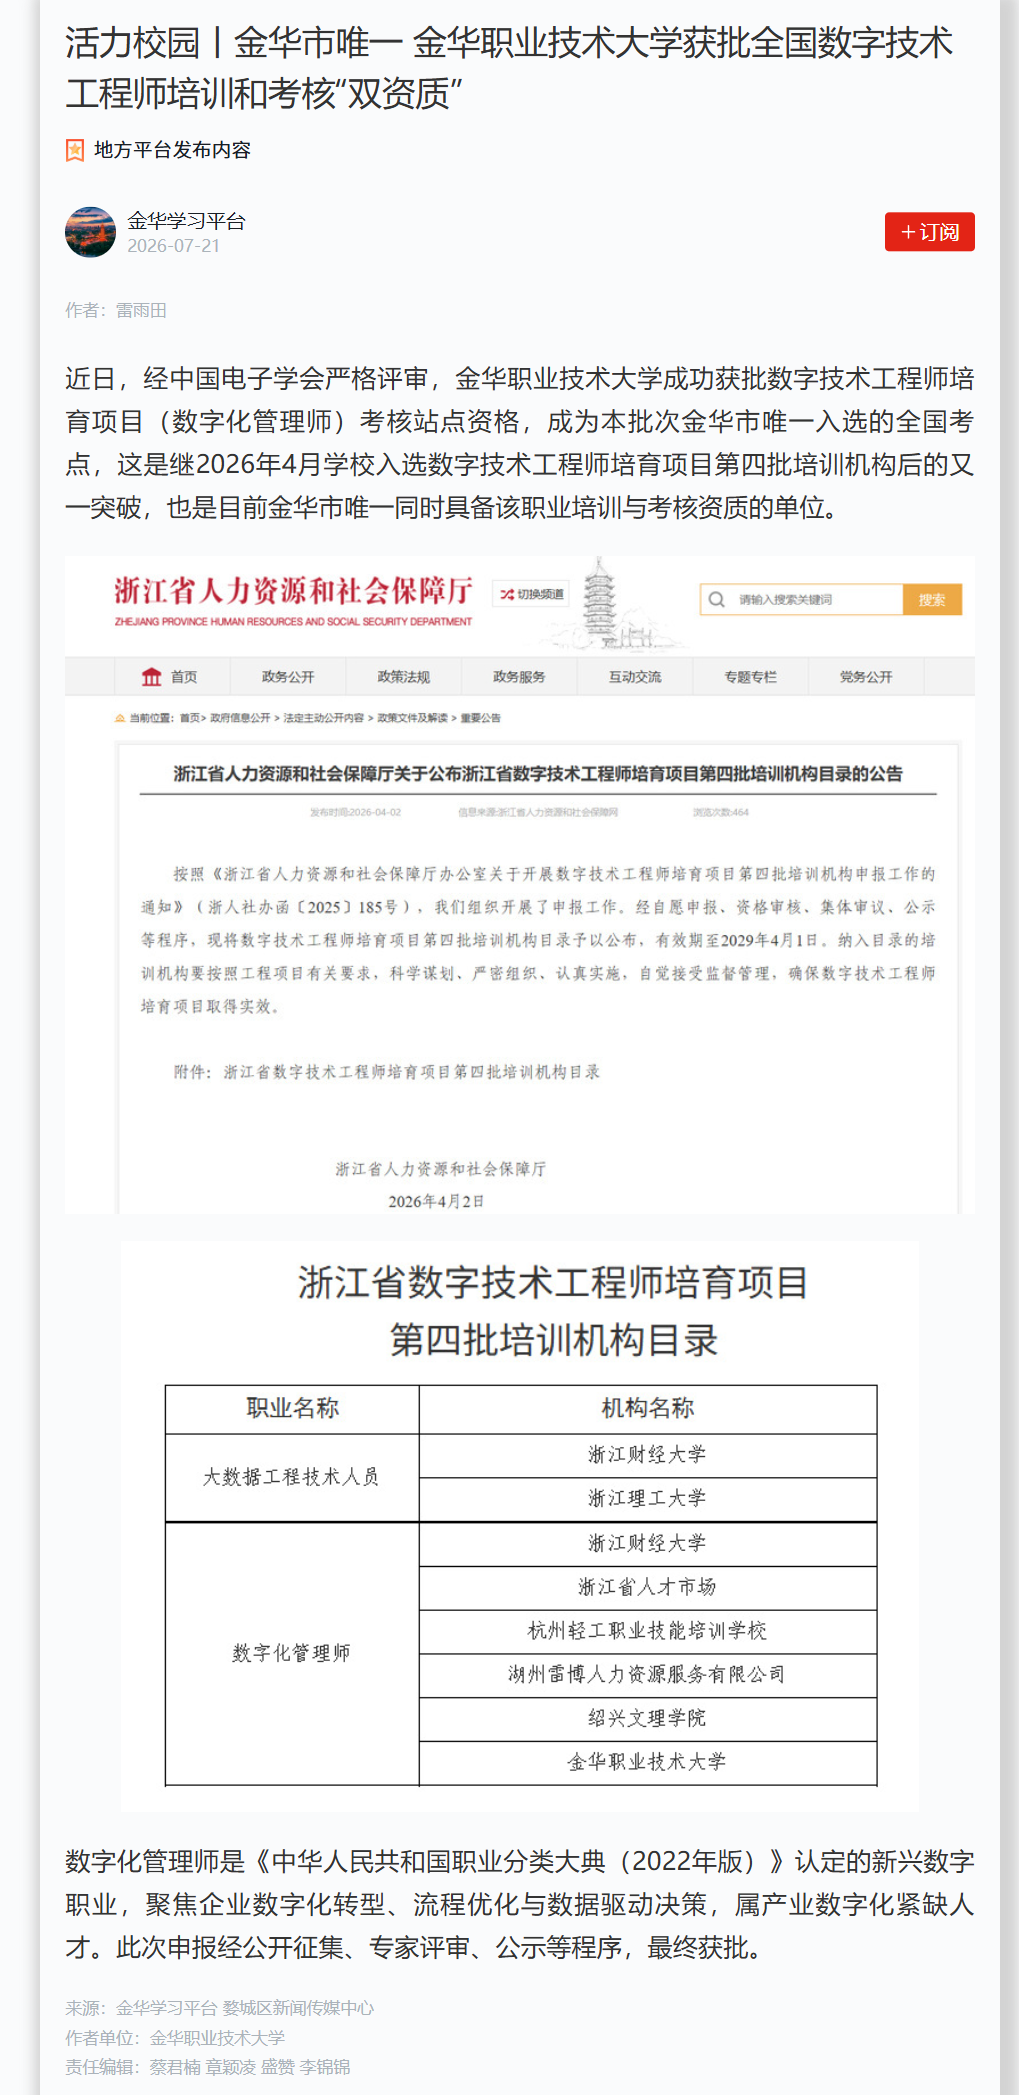This screenshot has height=2095, width=1019.
Task: Click the 金华学习平台 publisher name
Action: pos(186,221)
